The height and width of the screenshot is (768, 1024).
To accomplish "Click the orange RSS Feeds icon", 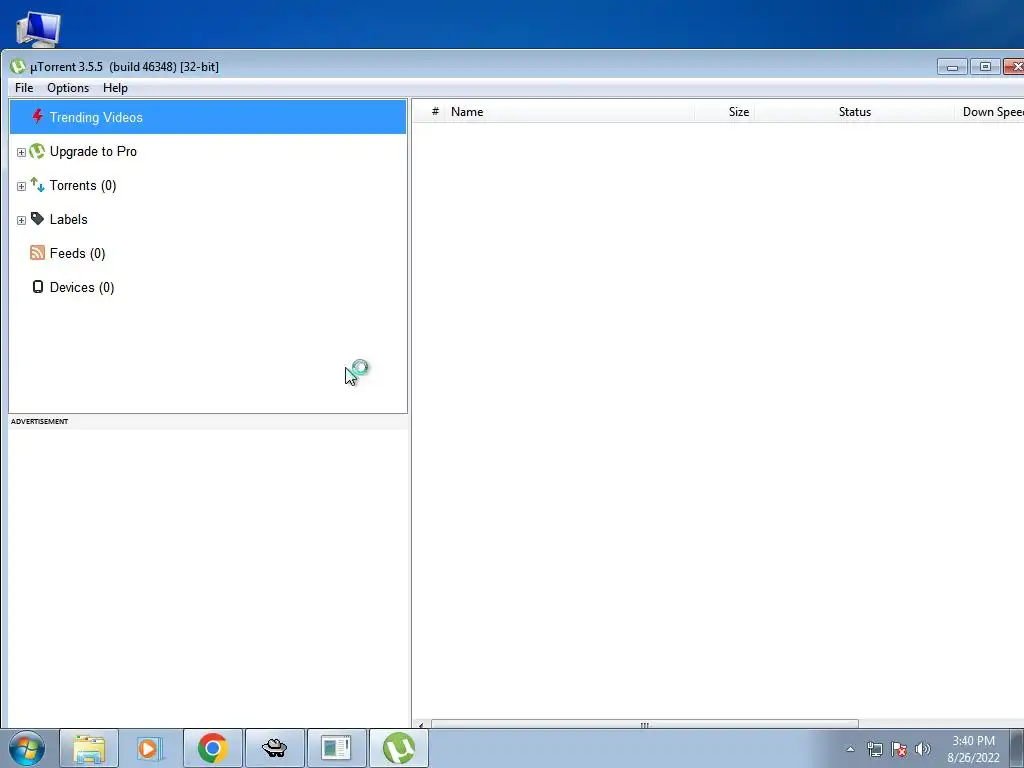I will pyautogui.click(x=37, y=253).
